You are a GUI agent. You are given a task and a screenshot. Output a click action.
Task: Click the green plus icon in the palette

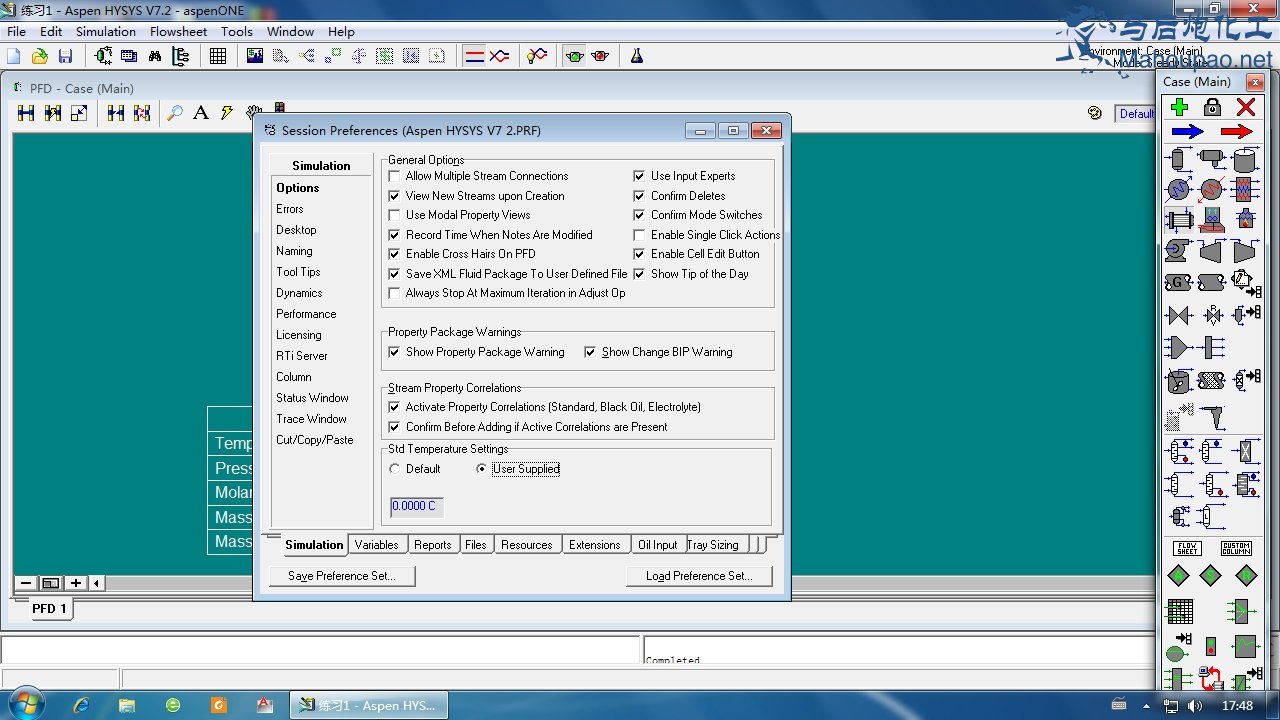[x=1179, y=107]
